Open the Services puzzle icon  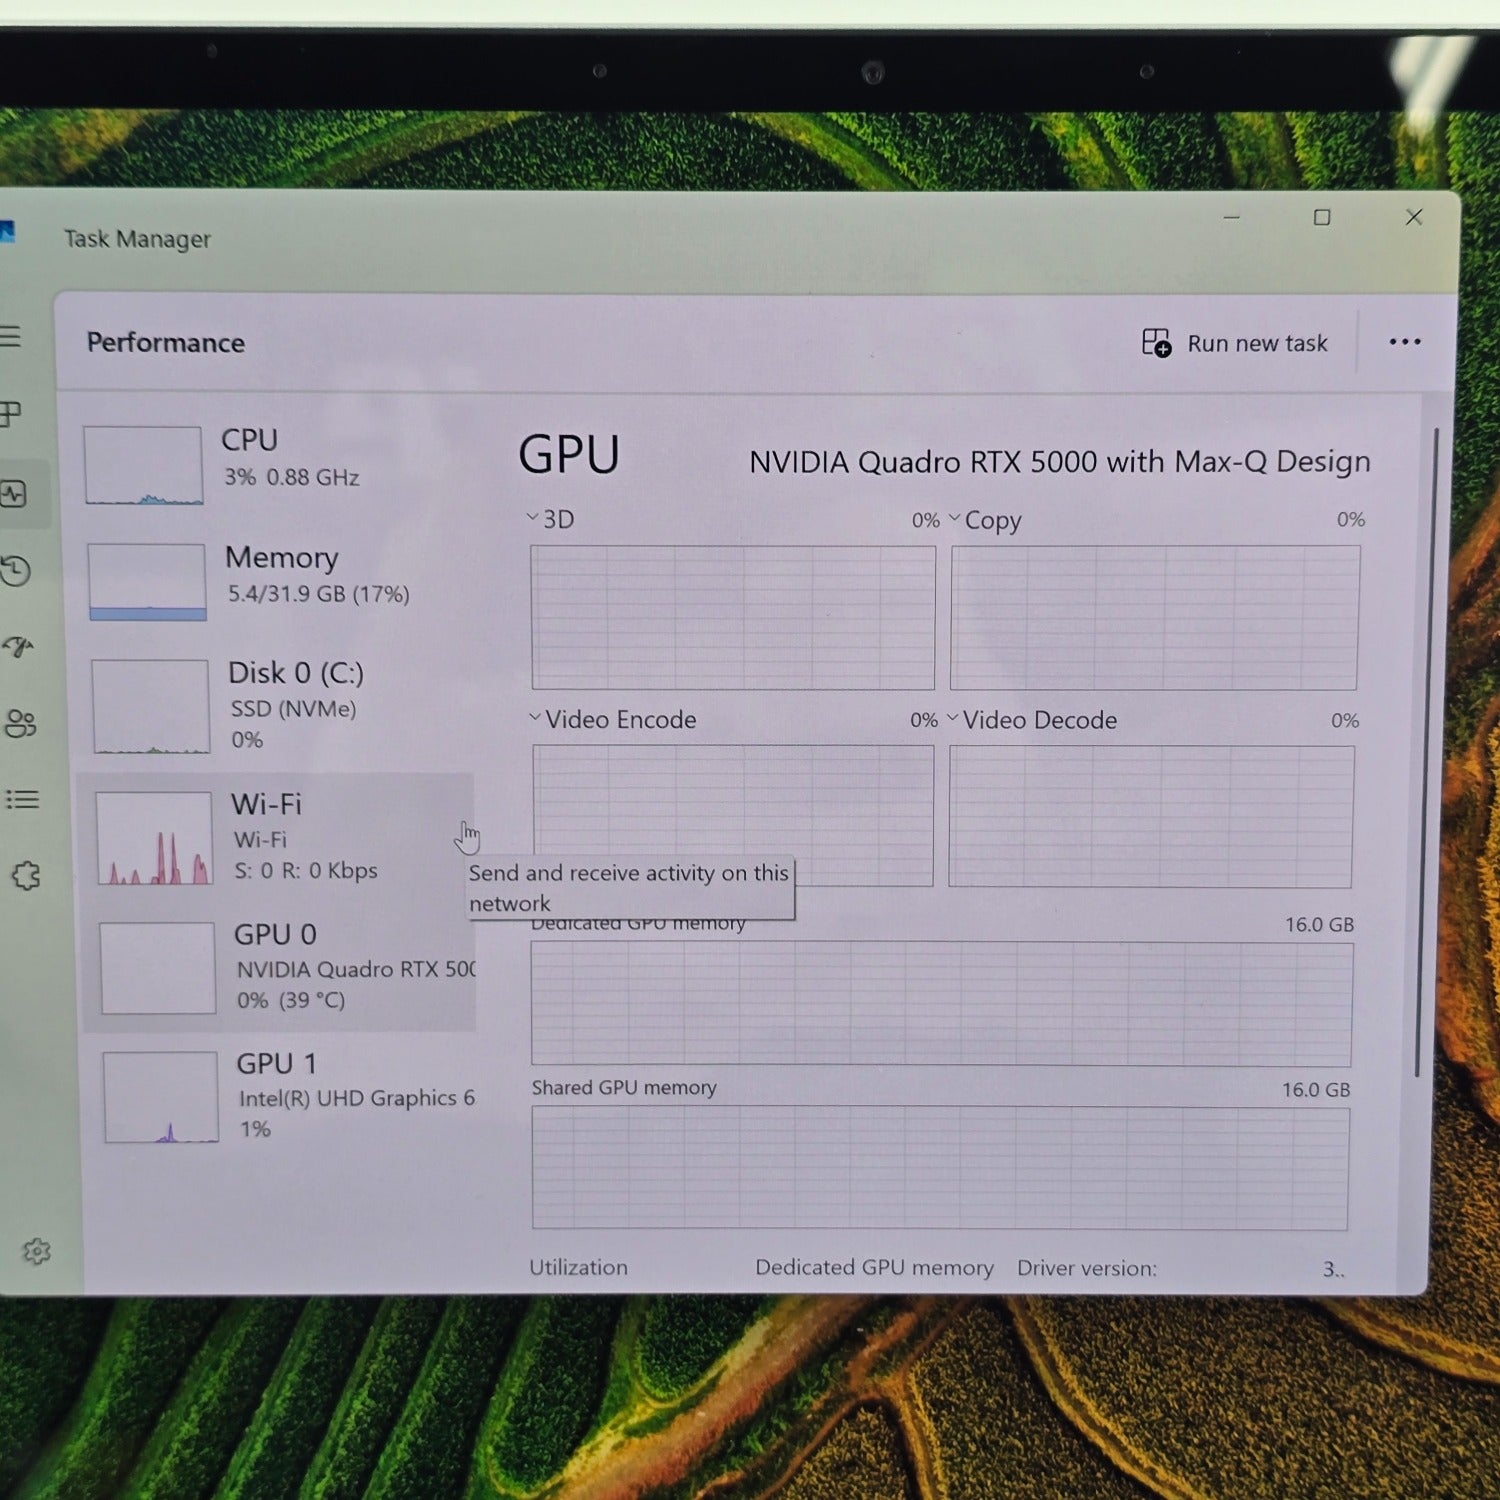point(26,876)
